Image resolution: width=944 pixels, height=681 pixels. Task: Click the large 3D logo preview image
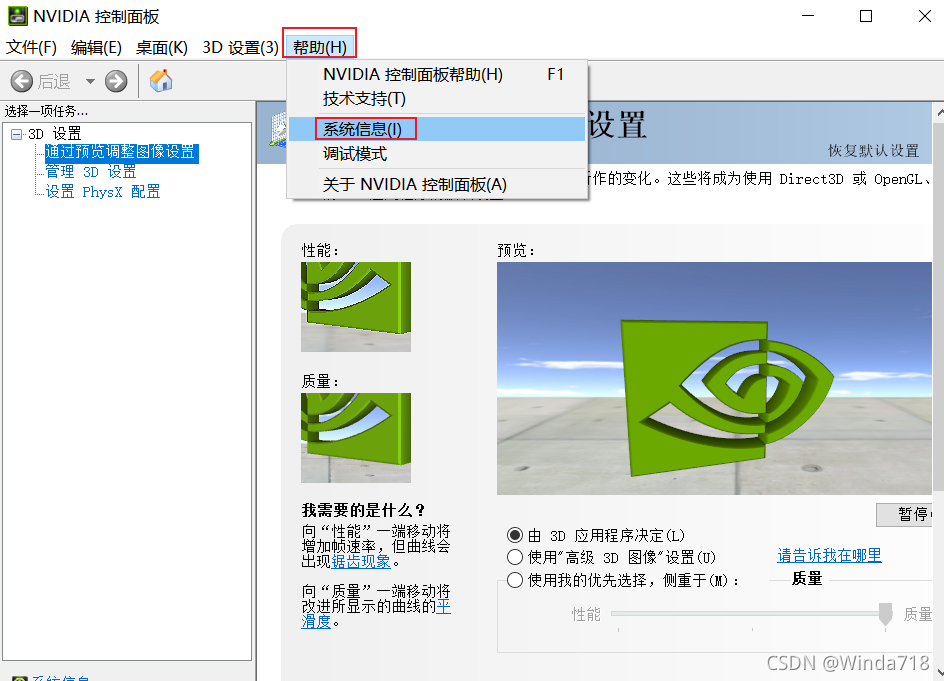[x=714, y=378]
